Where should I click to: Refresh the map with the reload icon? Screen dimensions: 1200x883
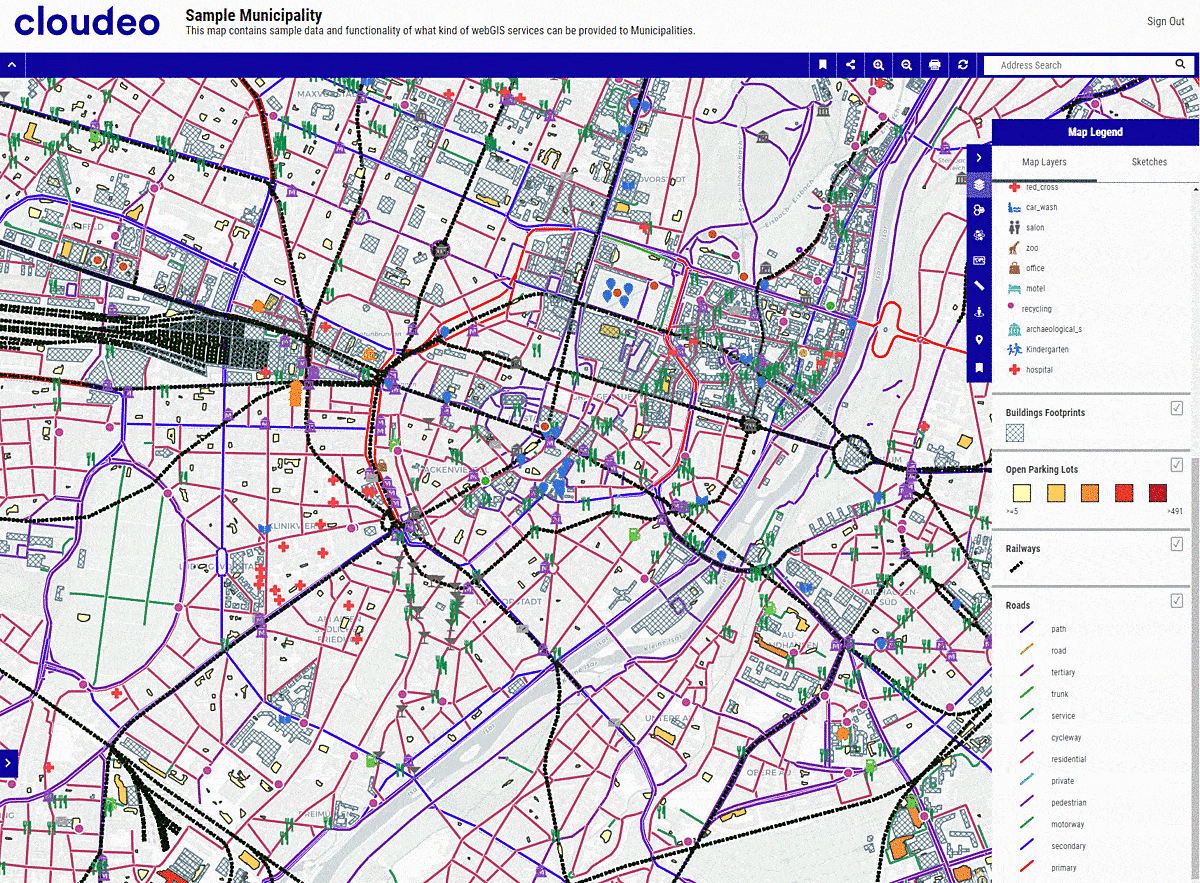pos(963,65)
